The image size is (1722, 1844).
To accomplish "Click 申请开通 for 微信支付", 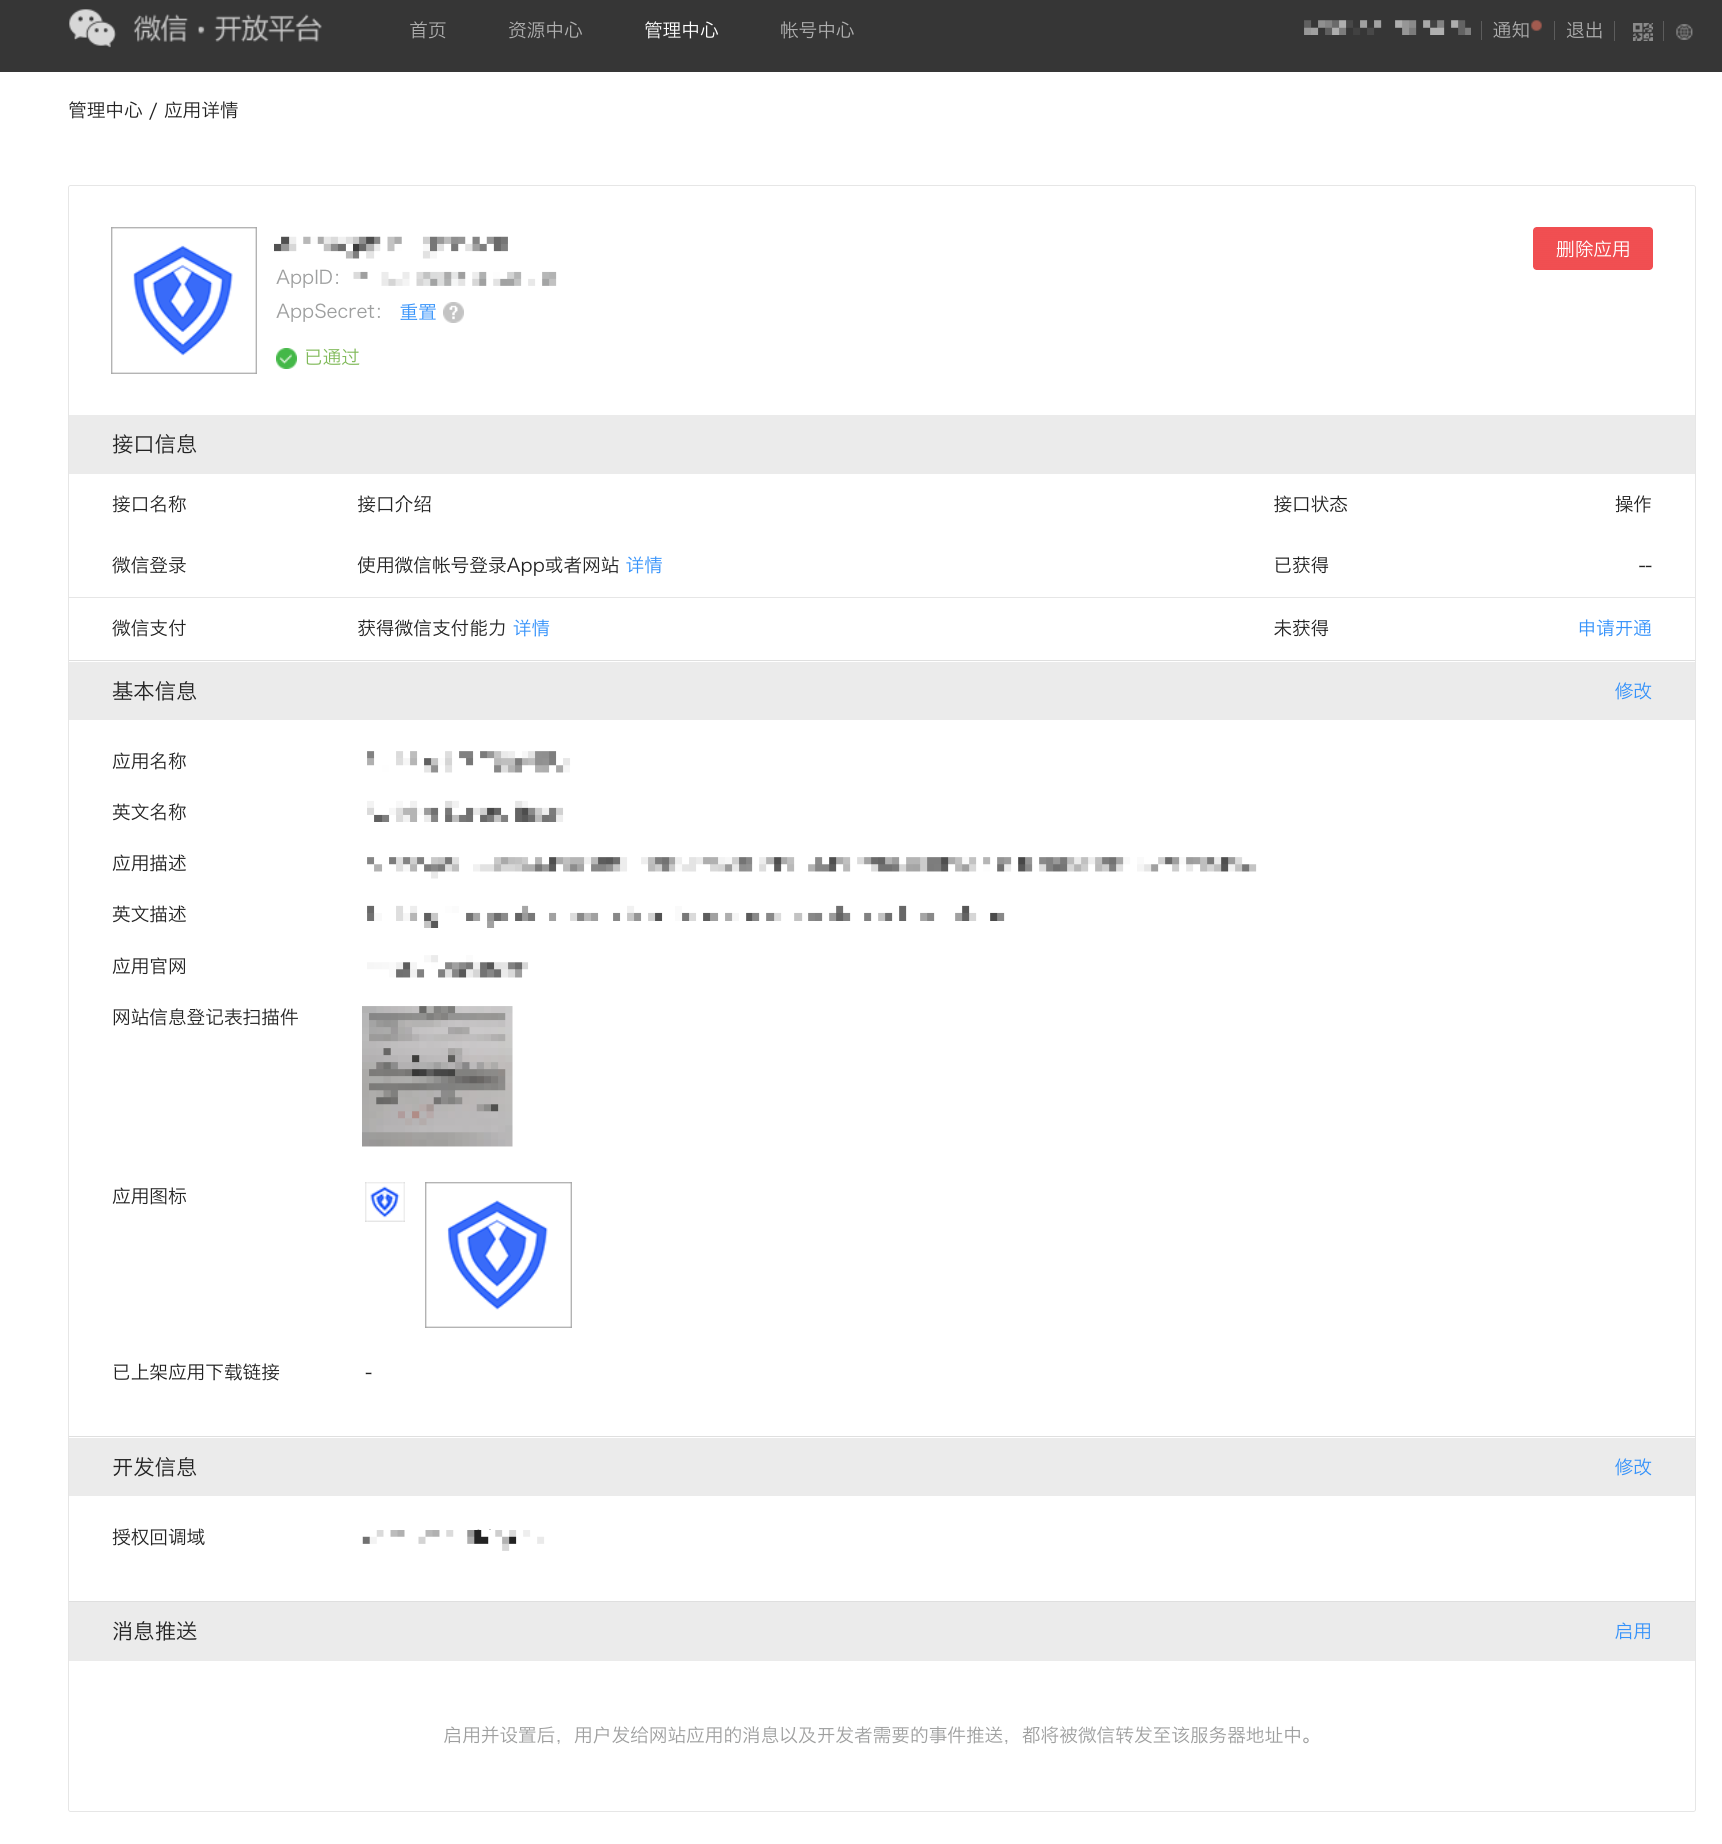I will 1614,629.
